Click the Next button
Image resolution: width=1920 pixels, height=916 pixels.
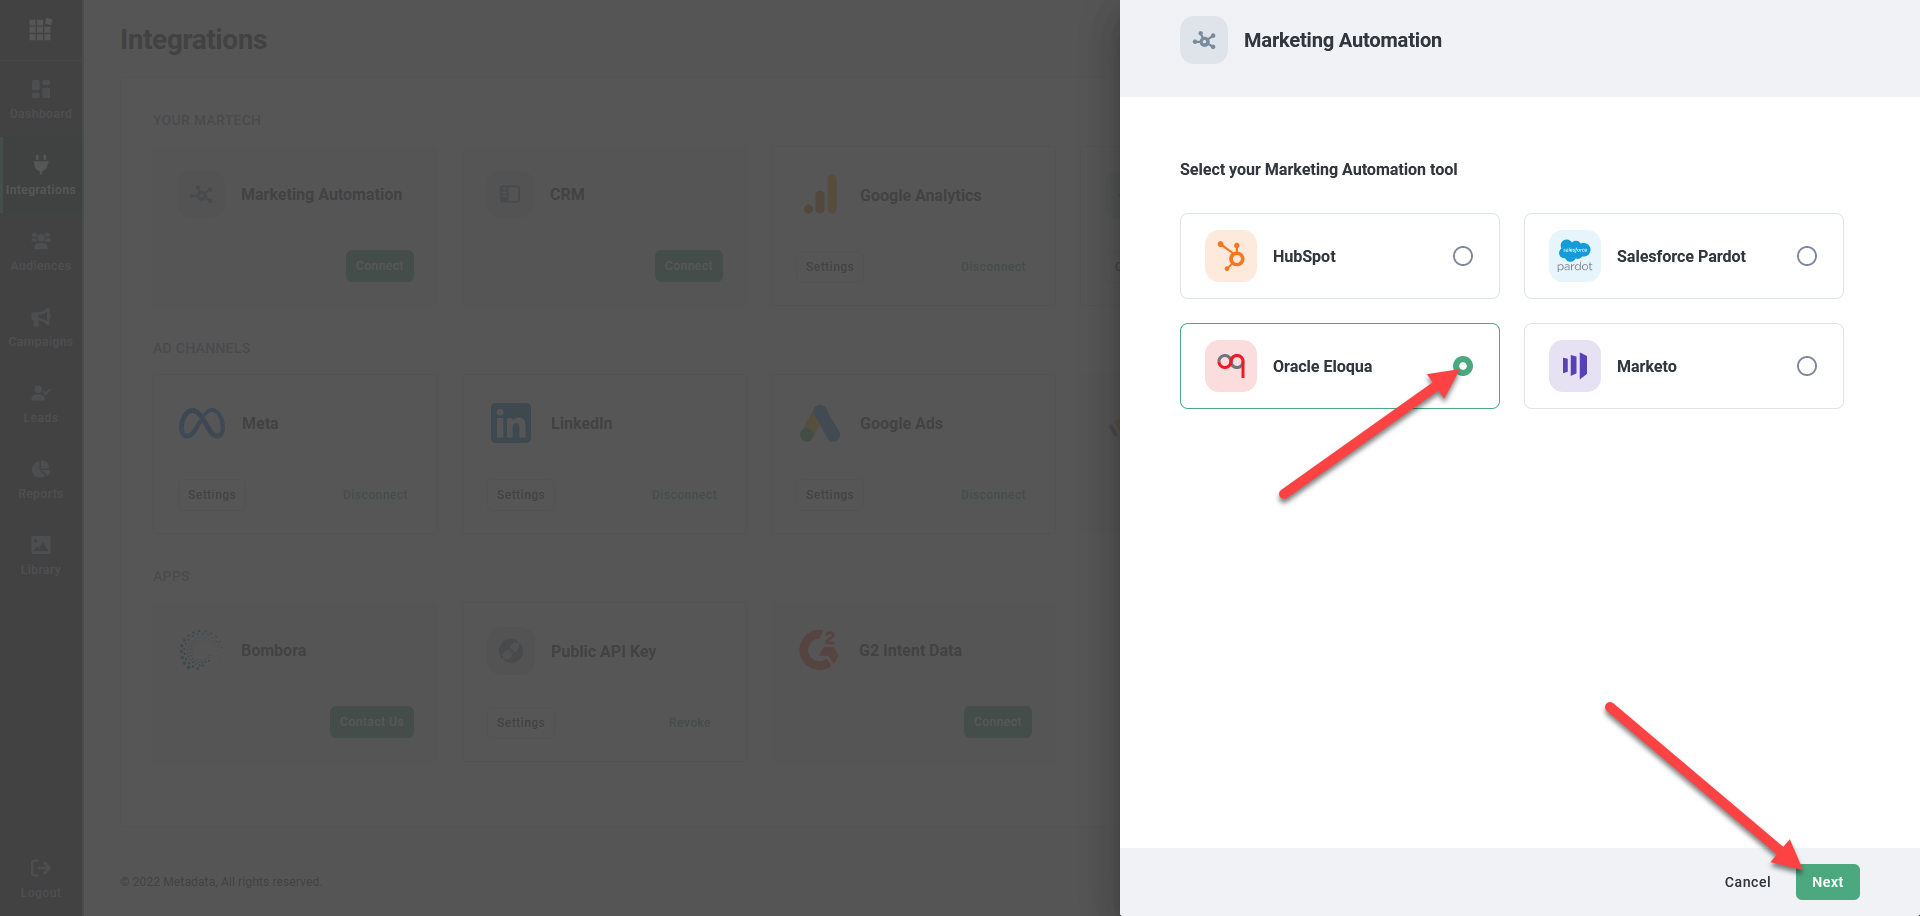[x=1827, y=882]
